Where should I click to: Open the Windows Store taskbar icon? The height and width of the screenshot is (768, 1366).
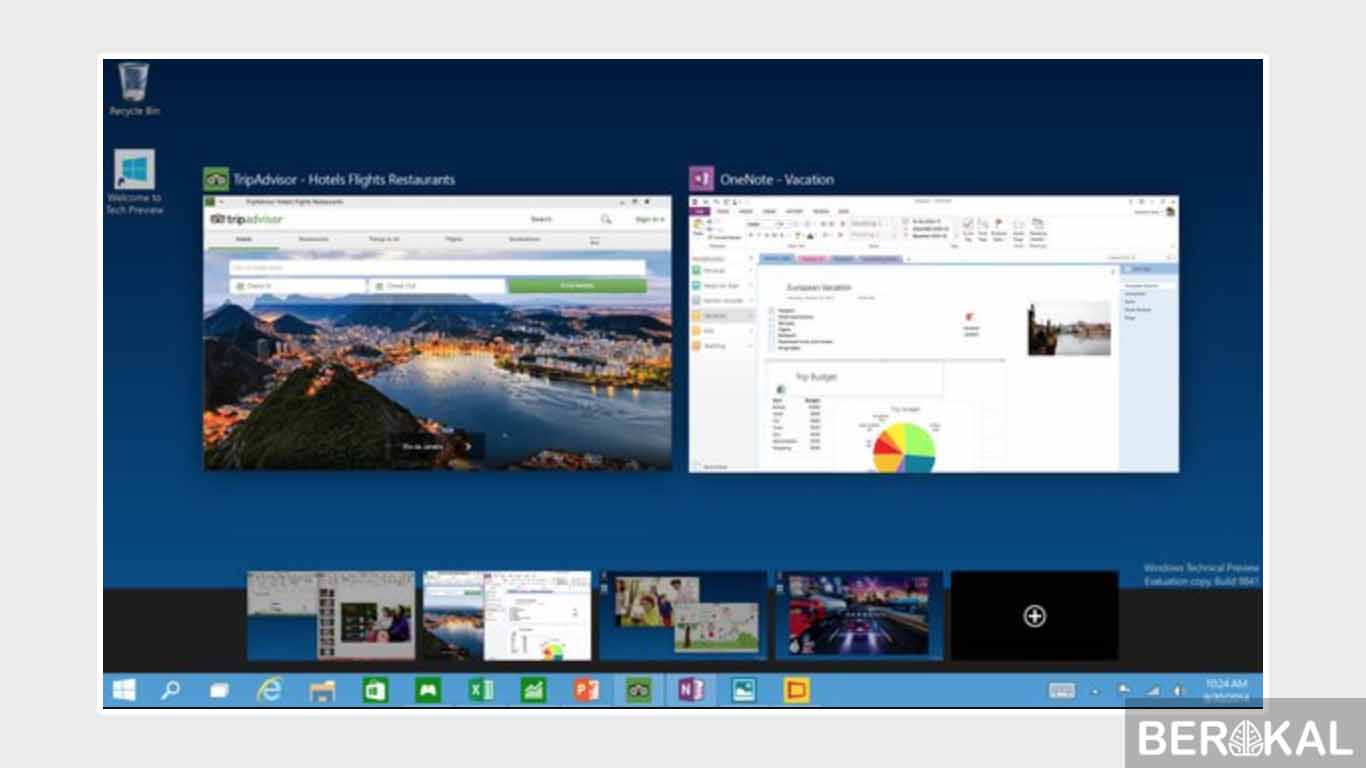pos(375,690)
